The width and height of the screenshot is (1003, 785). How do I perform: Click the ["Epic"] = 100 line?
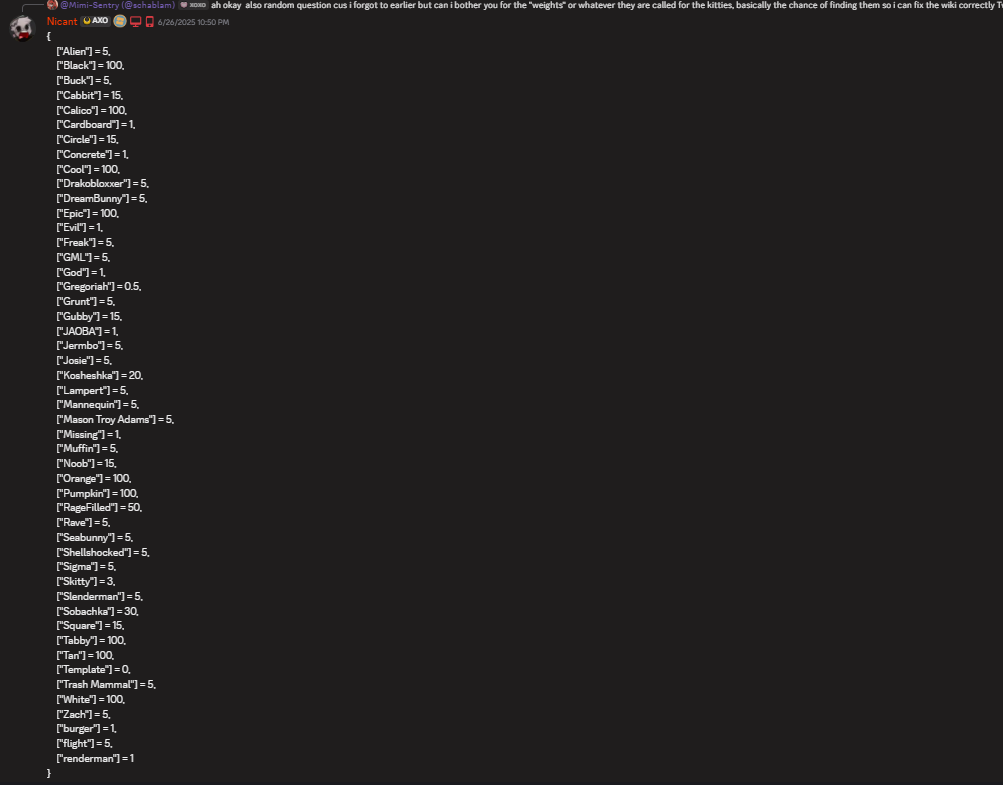point(88,213)
